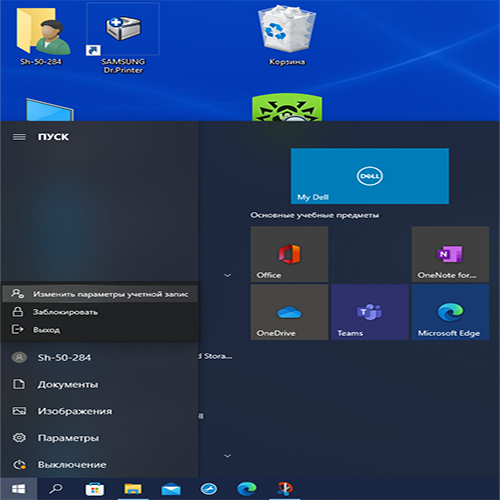The width and height of the screenshot is (500, 500).
Task: Open the OneNote tile
Action: pyautogui.click(x=450, y=254)
